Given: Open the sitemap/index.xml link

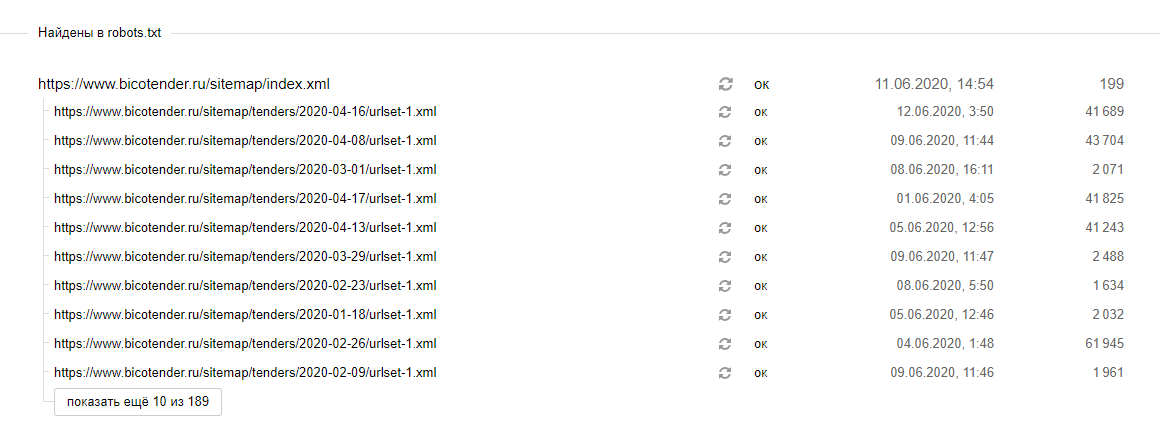Looking at the screenshot, I should coord(184,84).
